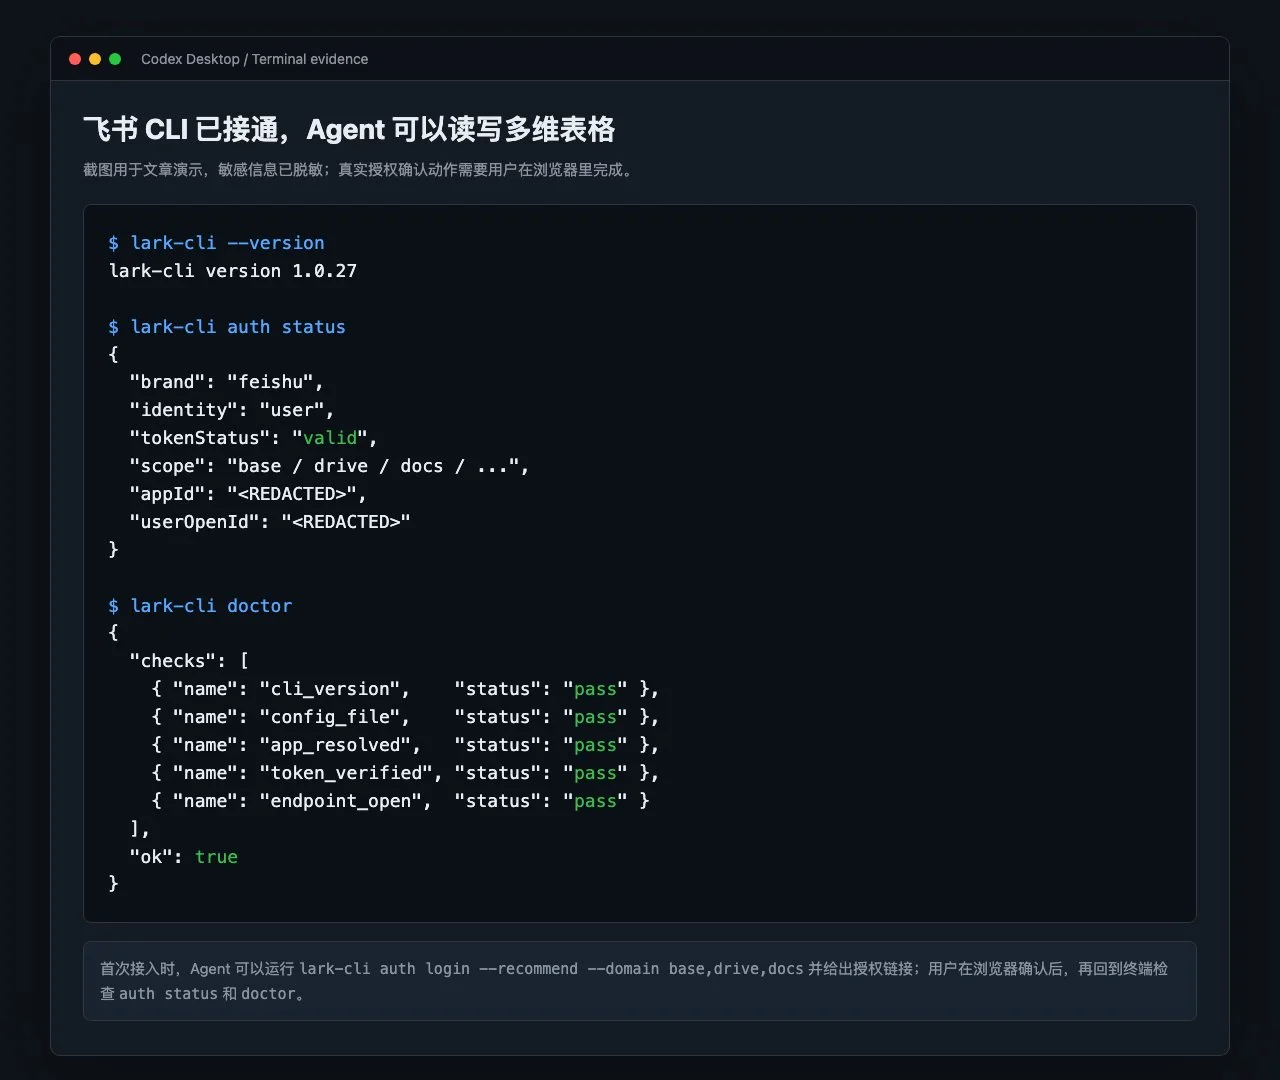Click the 'config_file' check row
Image resolution: width=1280 pixels, height=1080 pixels.
405,717
